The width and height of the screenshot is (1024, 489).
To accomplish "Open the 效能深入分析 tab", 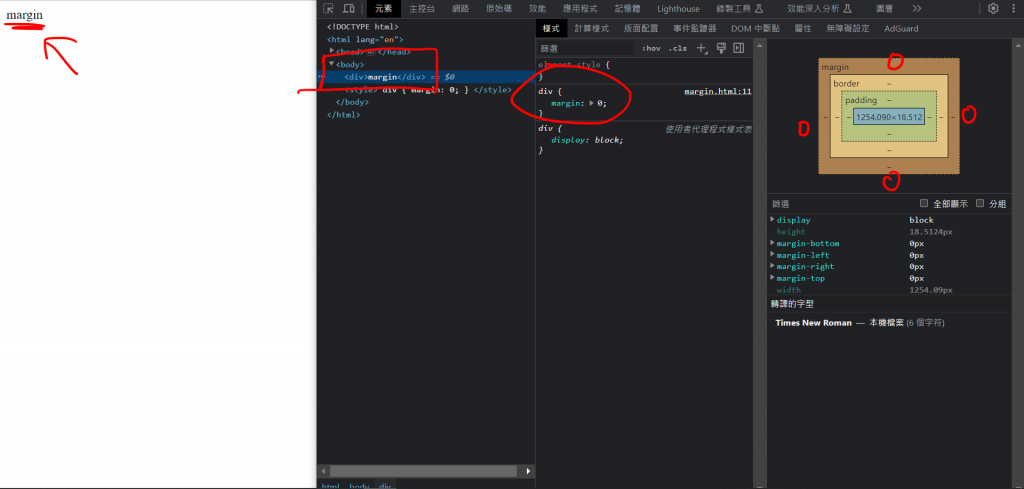I will tap(820, 8).
